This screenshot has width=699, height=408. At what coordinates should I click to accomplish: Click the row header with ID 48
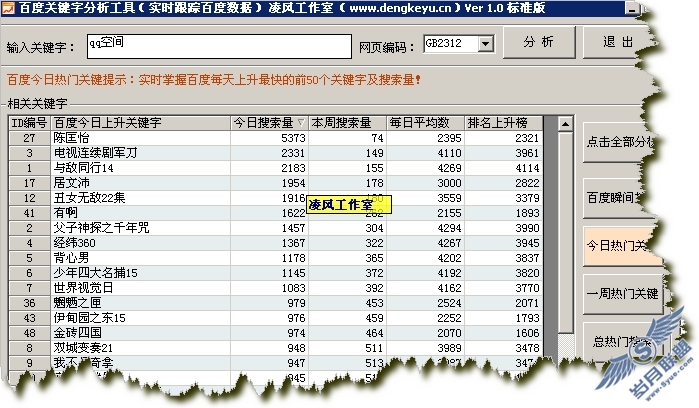pyautogui.click(x=29, y=333)
